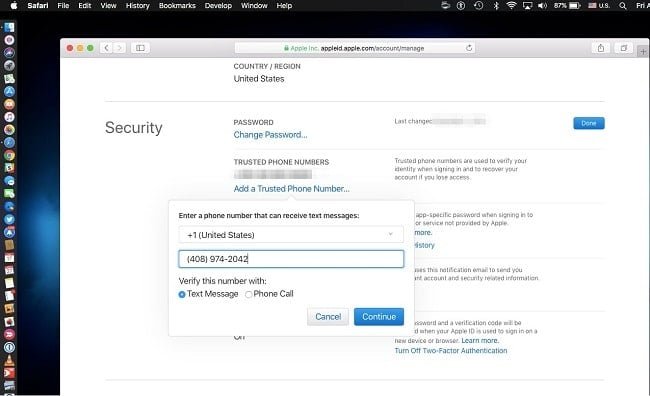Open the Bookmarks menu

pyautogui.click(x=177, y=6)
